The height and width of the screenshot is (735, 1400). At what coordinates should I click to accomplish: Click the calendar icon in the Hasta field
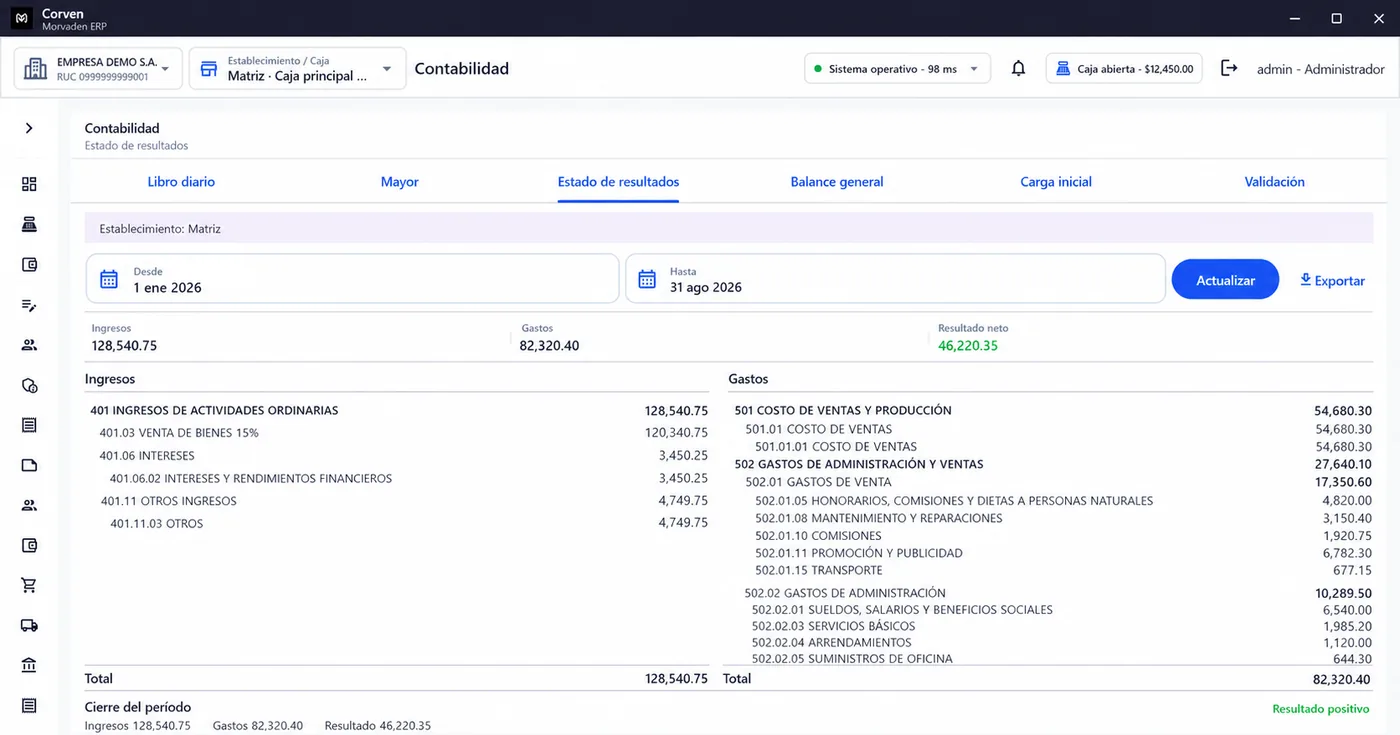[647, 279]
